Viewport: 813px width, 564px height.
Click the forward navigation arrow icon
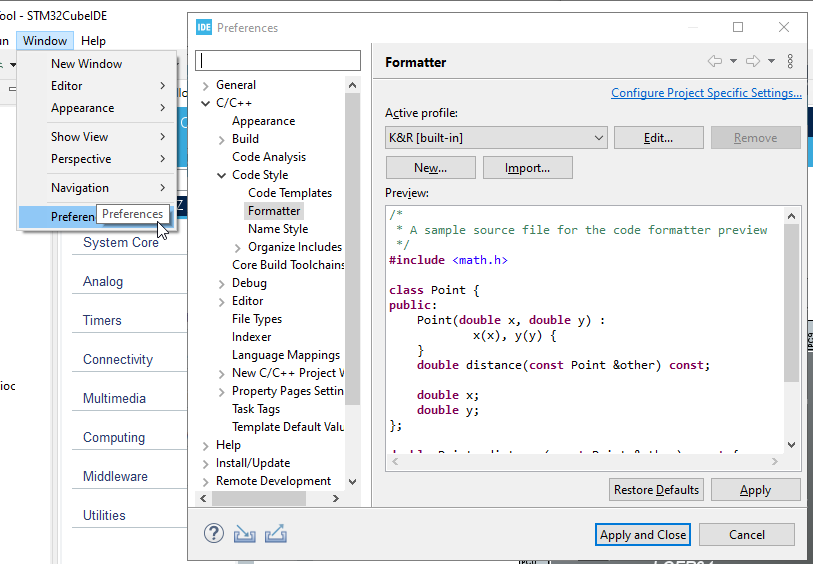753,62
